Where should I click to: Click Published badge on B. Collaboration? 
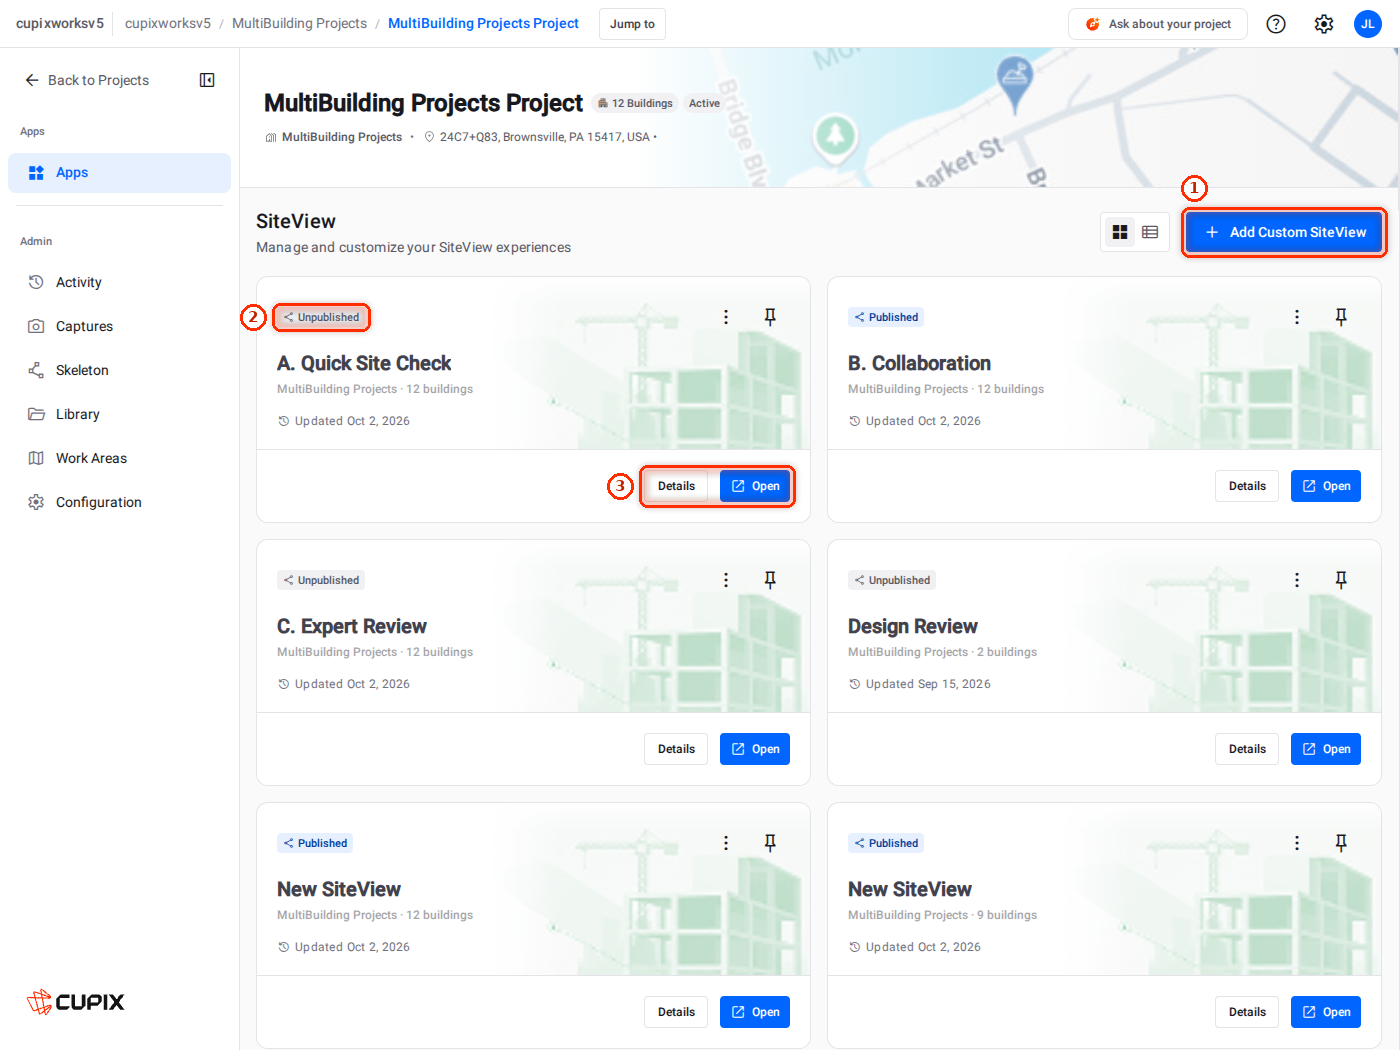point(886,317)
